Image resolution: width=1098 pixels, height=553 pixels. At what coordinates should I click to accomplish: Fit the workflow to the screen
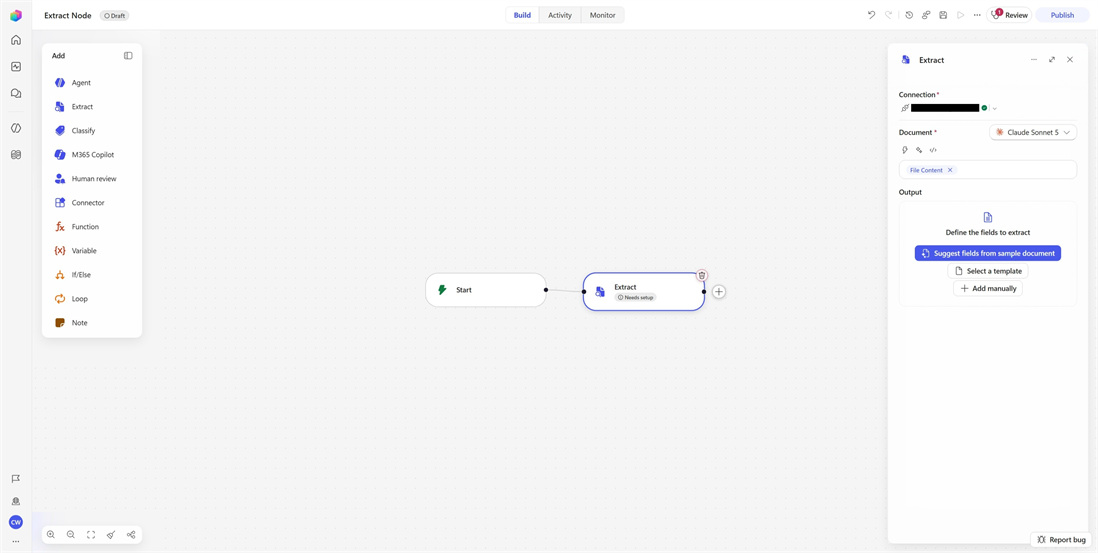[91, 535]
